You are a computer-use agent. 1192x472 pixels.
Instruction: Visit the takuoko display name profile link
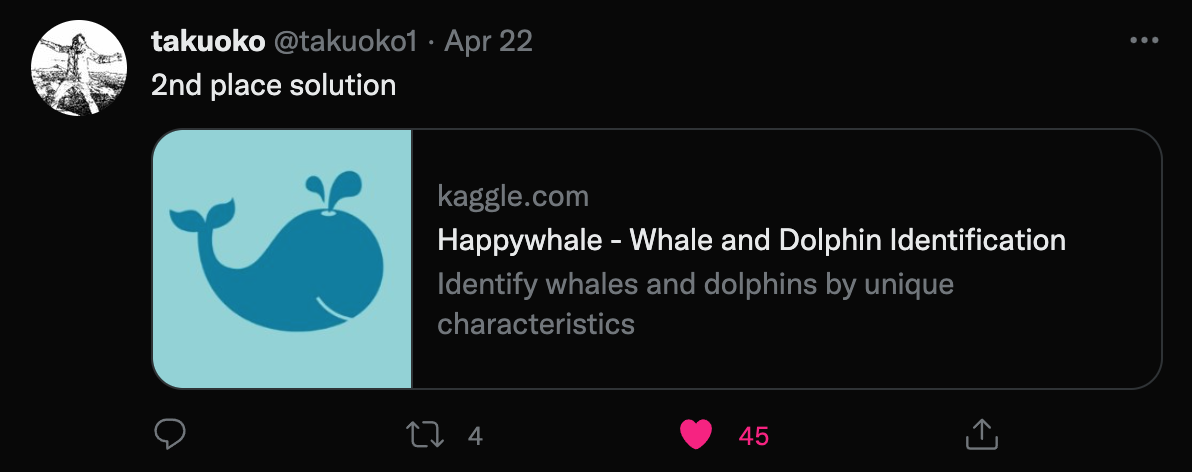coord(208,41)
